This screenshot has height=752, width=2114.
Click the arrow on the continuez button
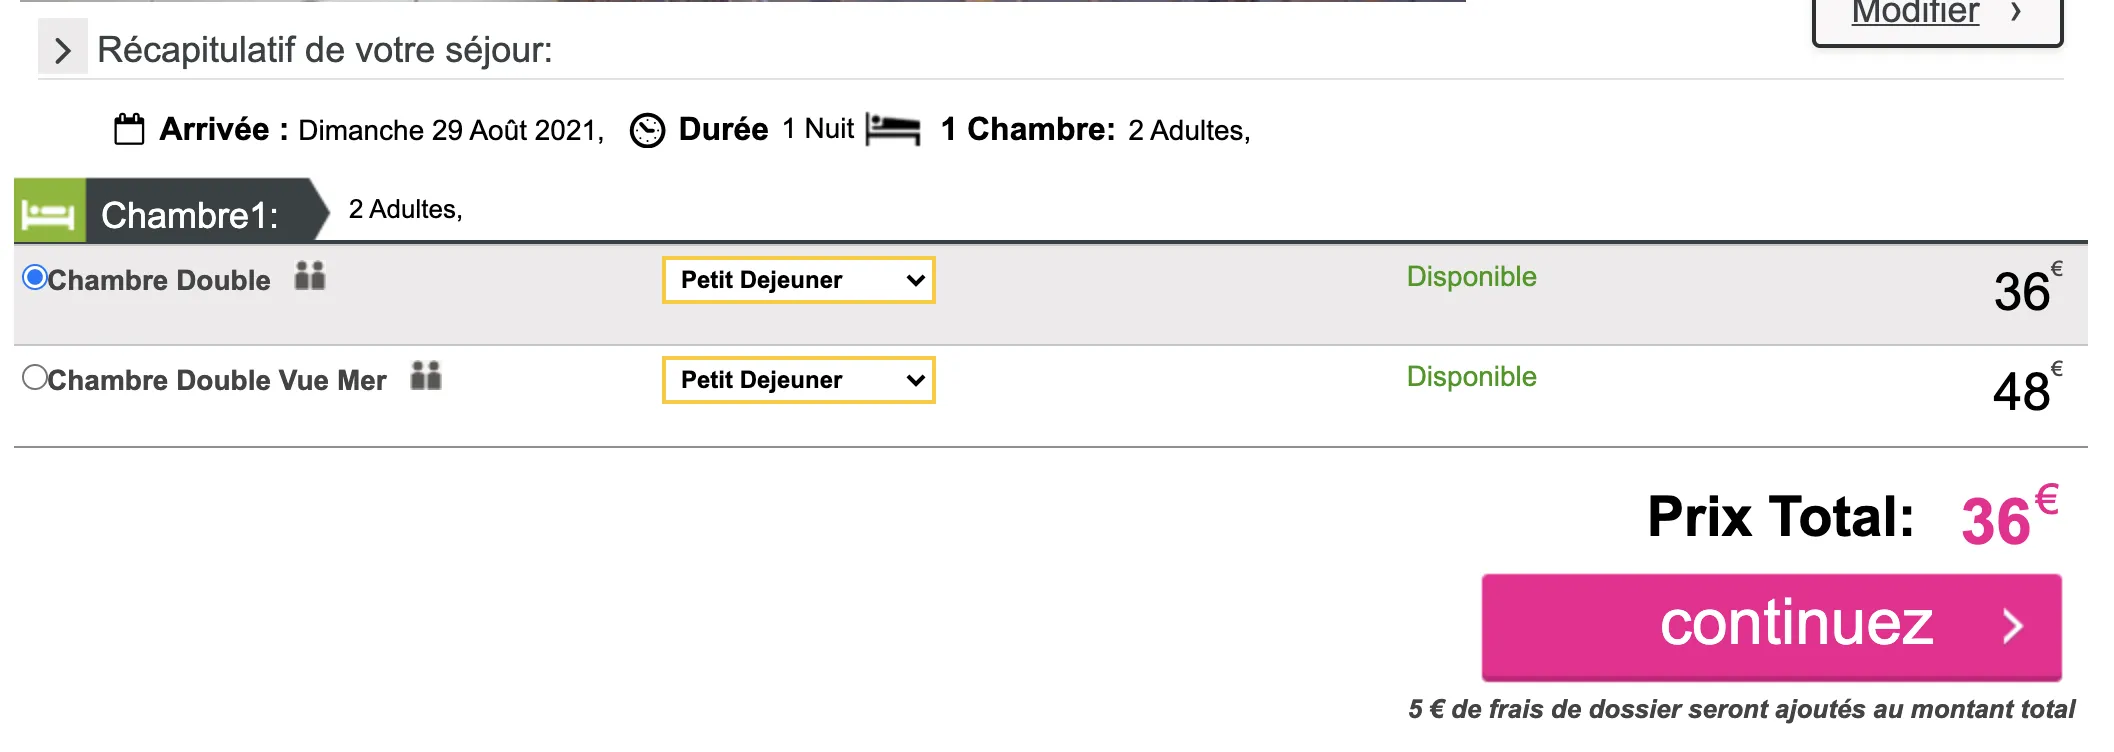tap(2012, 626)
